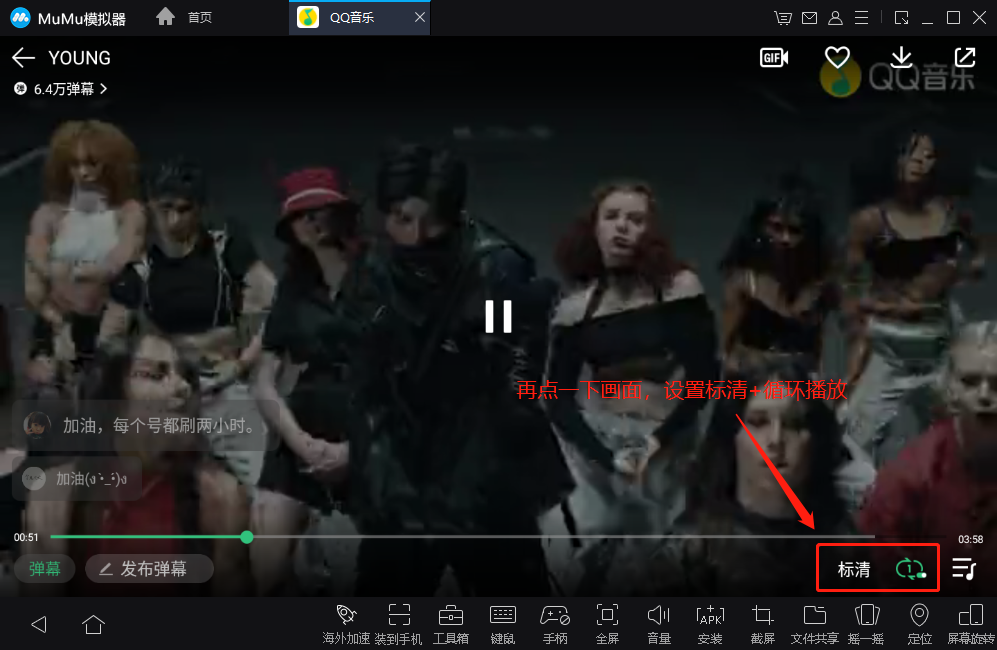Open the MuMu 工具箱 toolbox

click(451, 624)
